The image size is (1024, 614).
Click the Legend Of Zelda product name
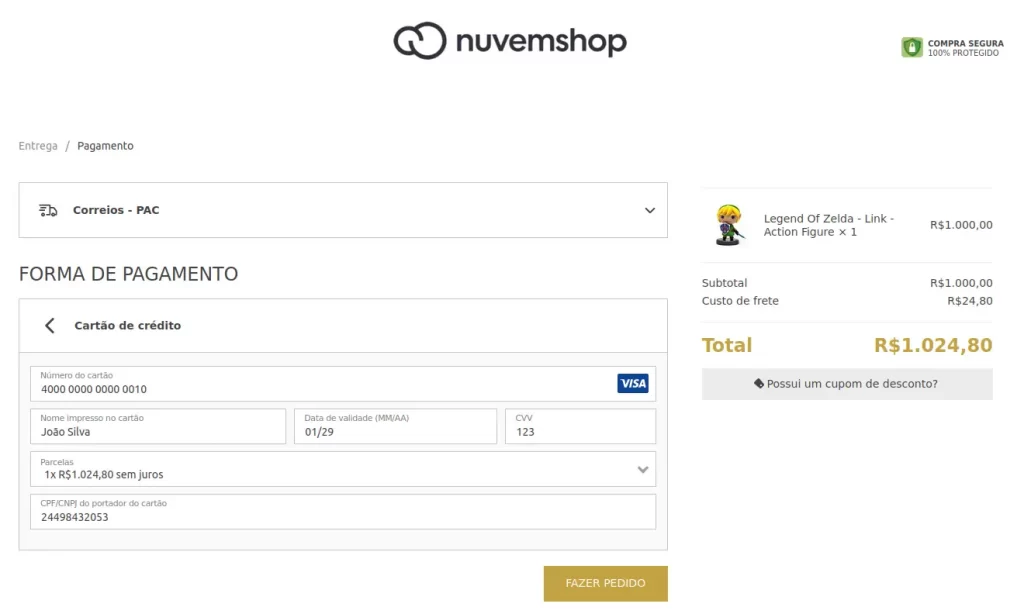click(x=828, y=225)
